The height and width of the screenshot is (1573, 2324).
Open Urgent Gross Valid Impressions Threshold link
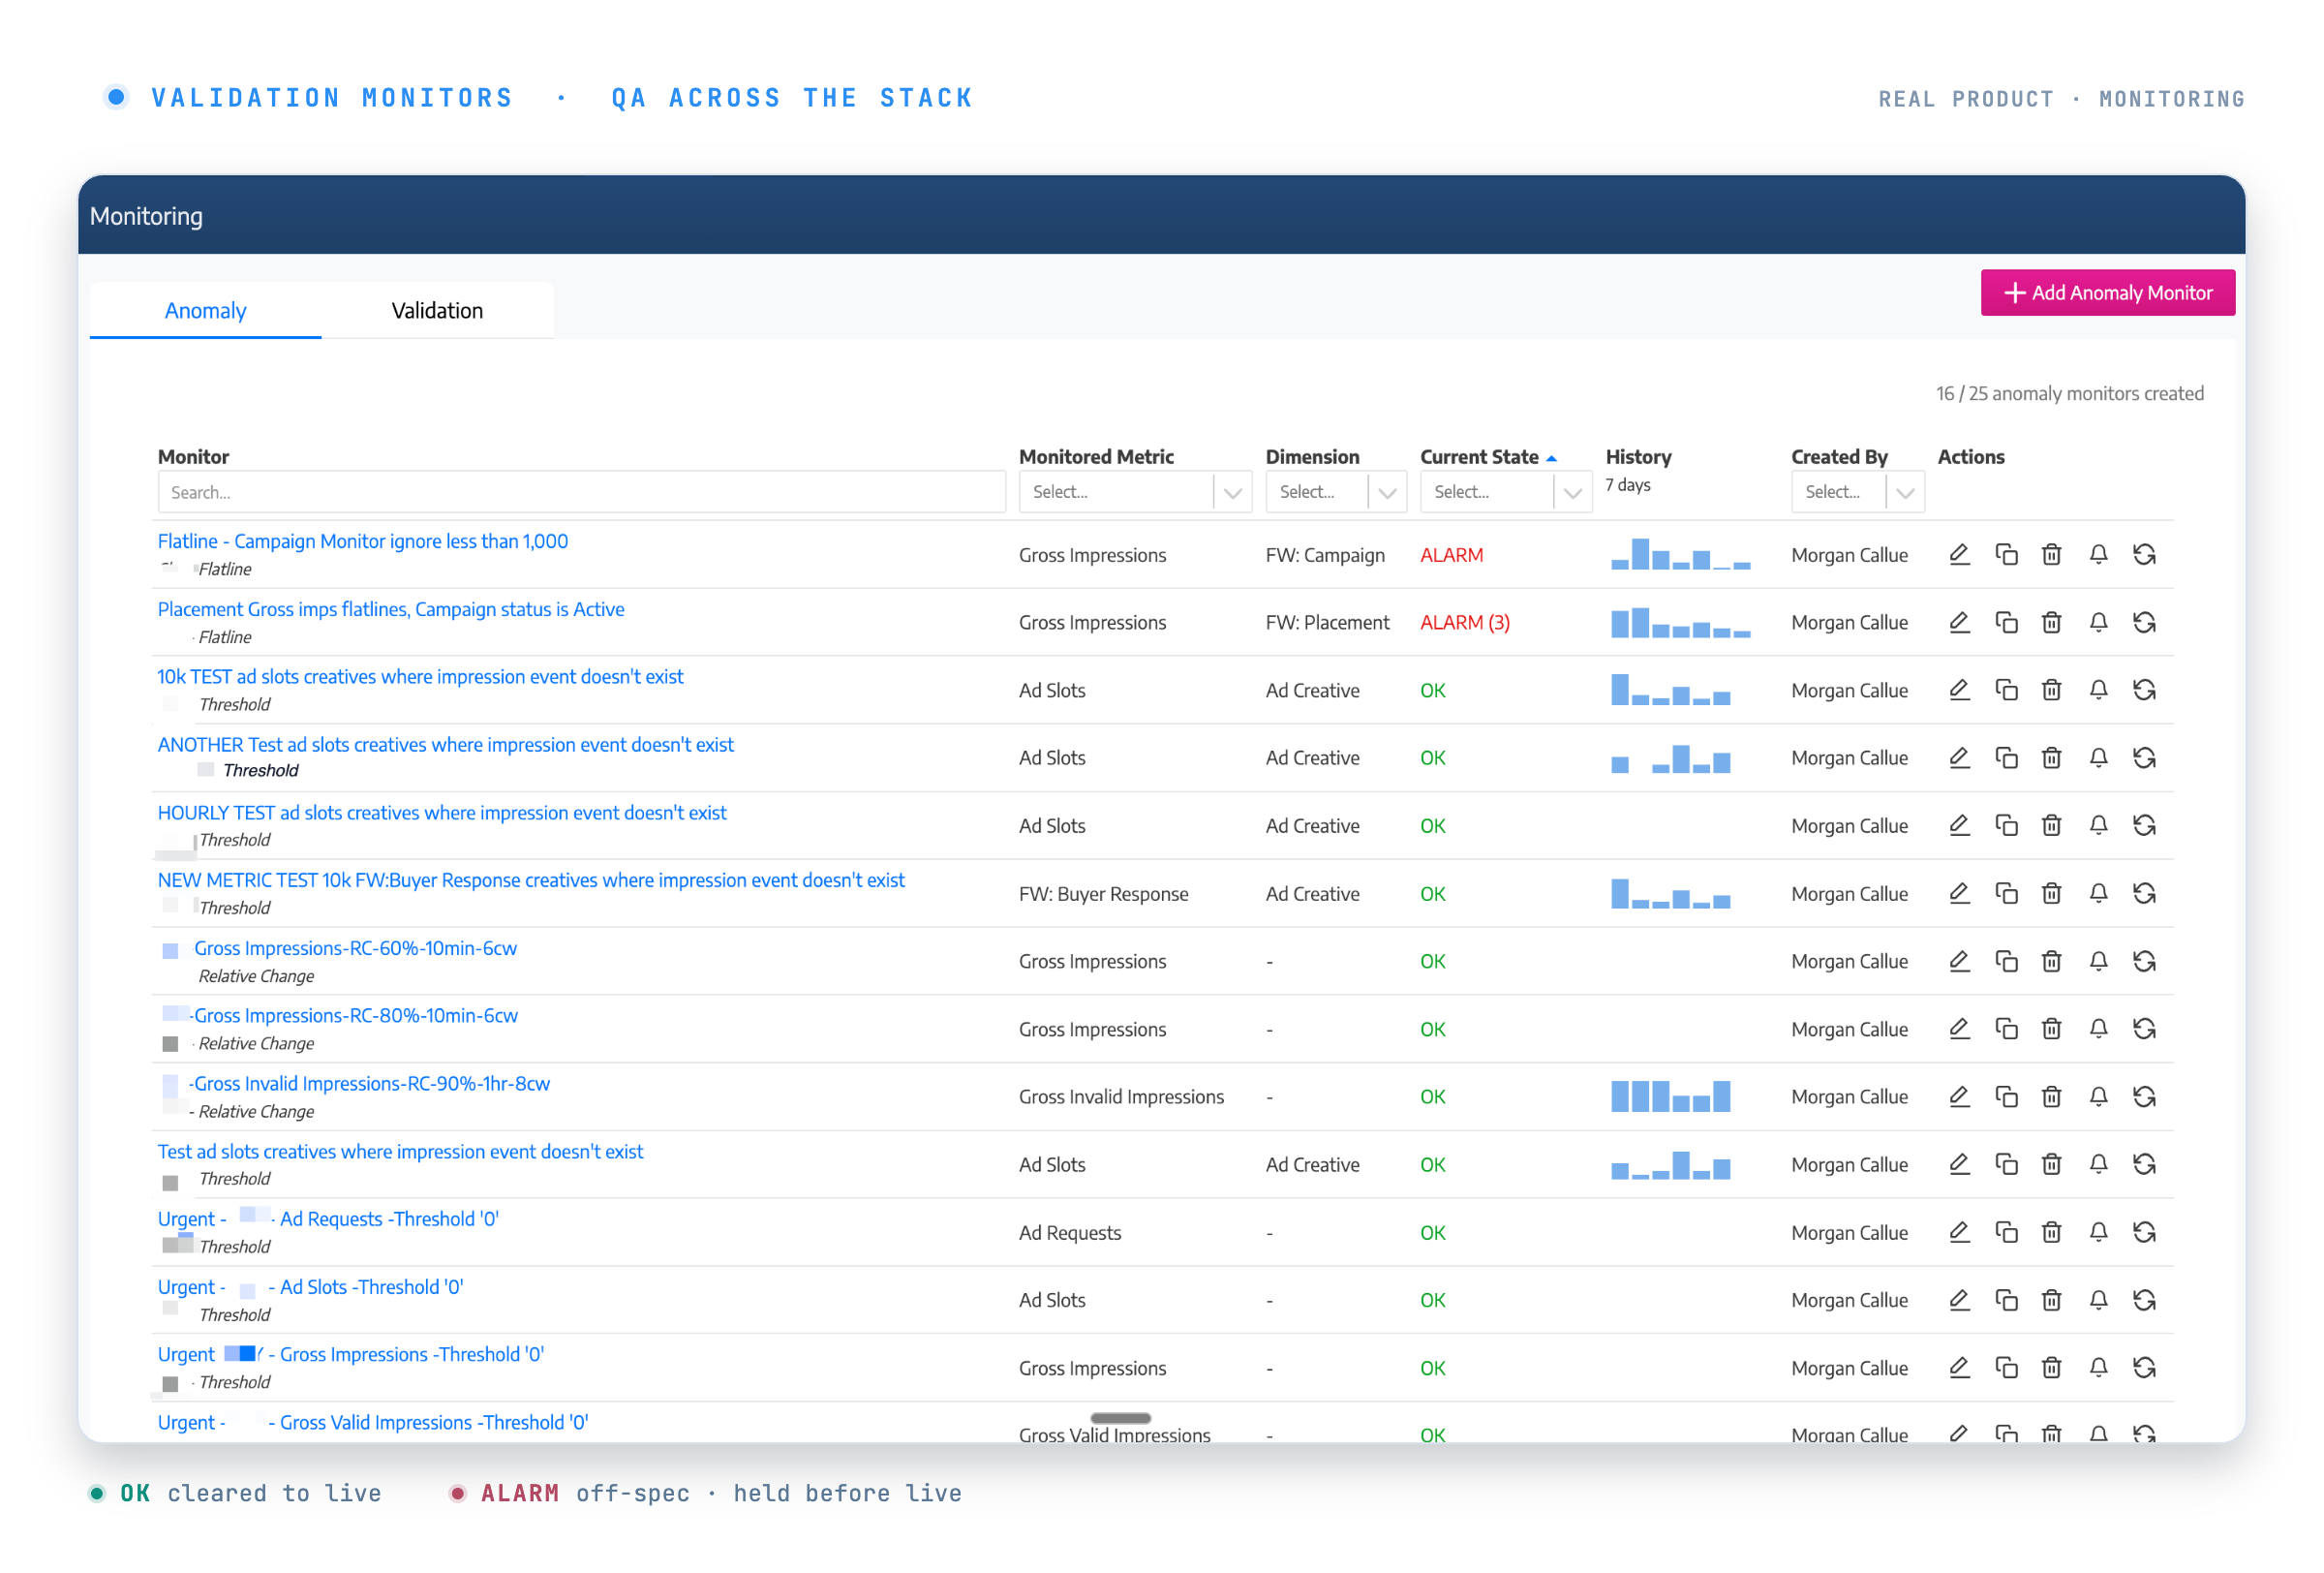click(x=372, y=1423)
